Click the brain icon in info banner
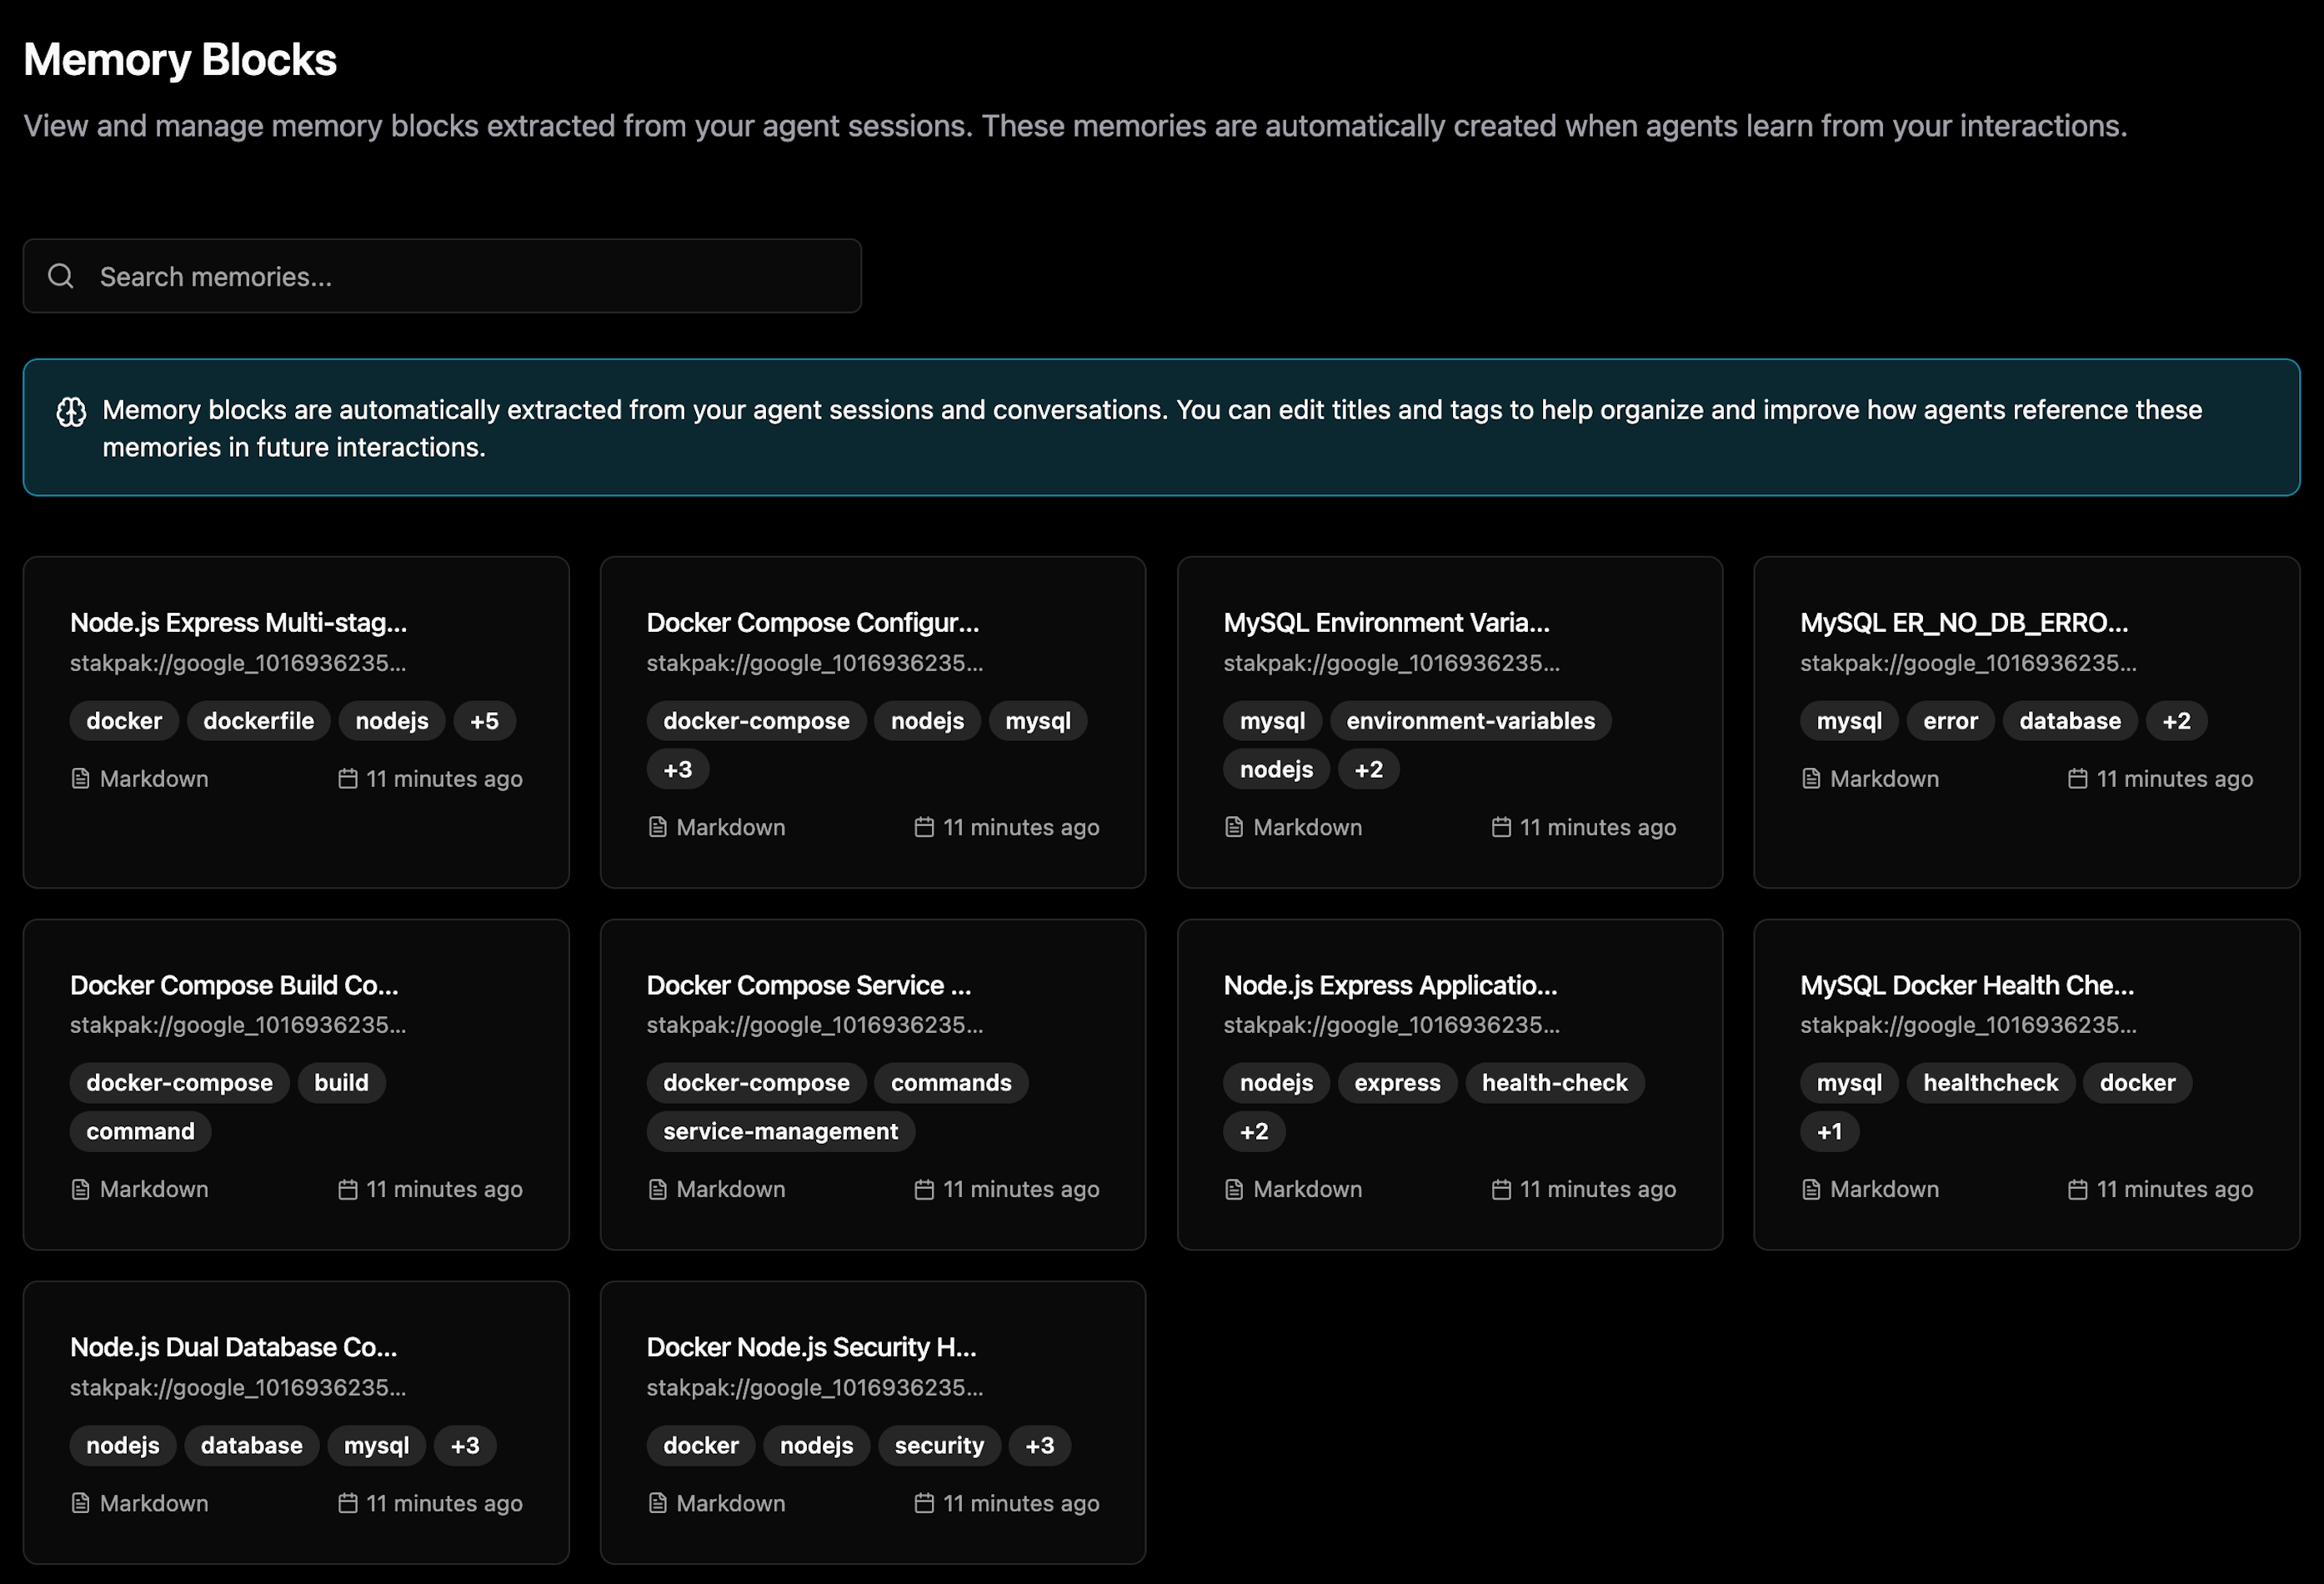 (x=71, y=411)
